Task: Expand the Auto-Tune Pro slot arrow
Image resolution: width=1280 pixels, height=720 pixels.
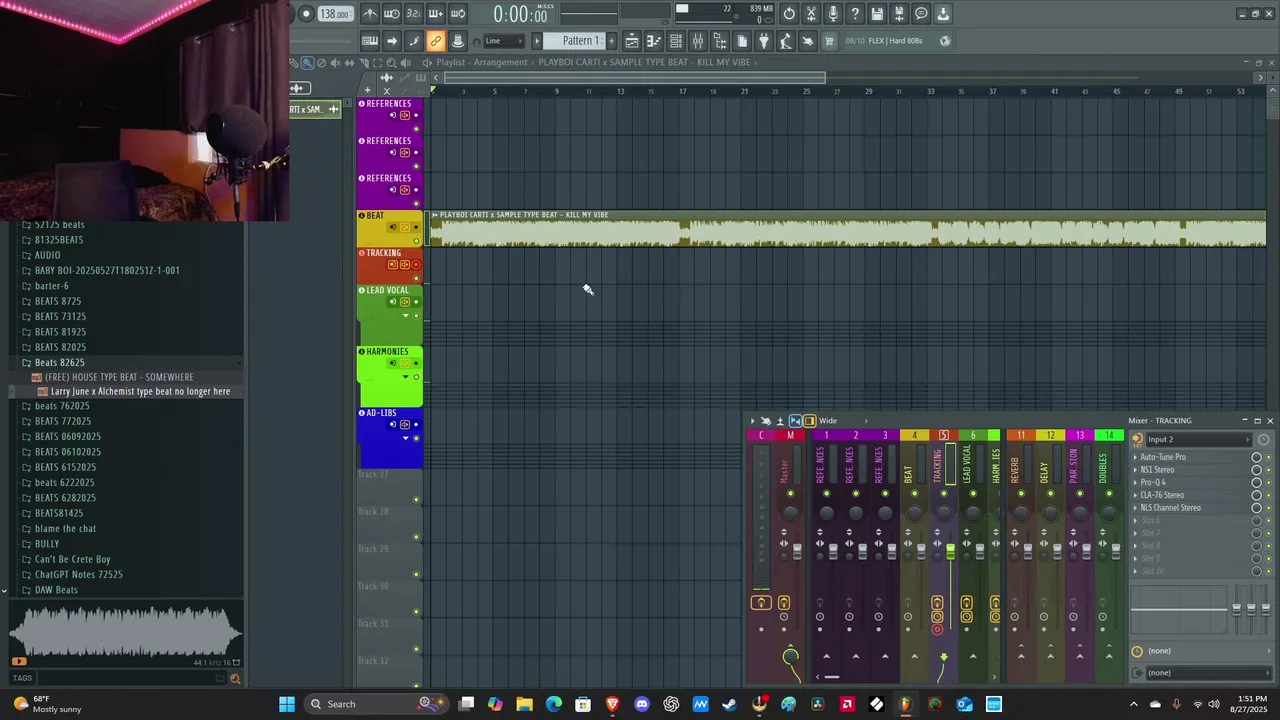Action: pos(1135,457)
